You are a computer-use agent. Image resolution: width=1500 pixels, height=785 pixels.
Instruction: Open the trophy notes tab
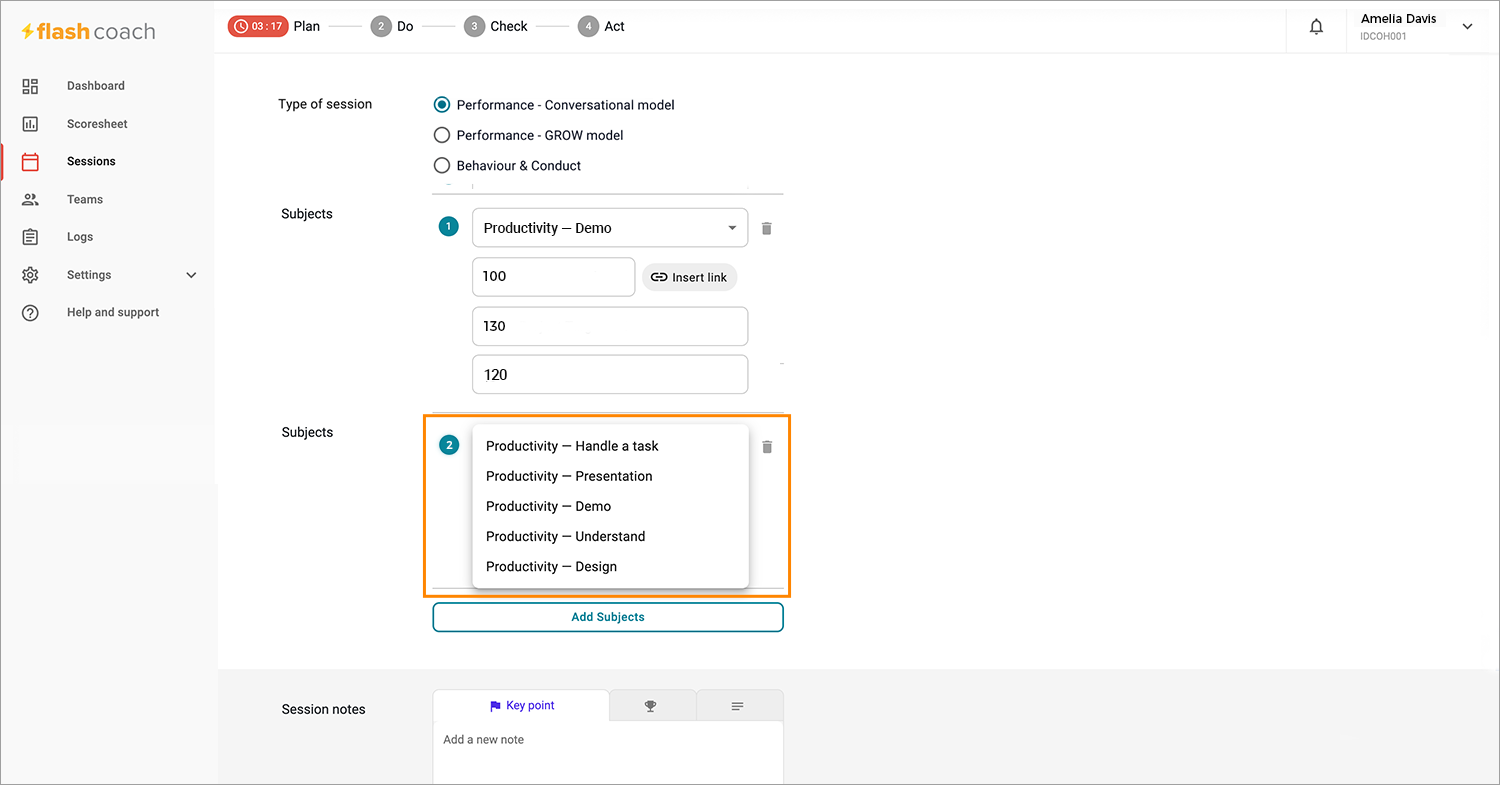tap(651, 706)
